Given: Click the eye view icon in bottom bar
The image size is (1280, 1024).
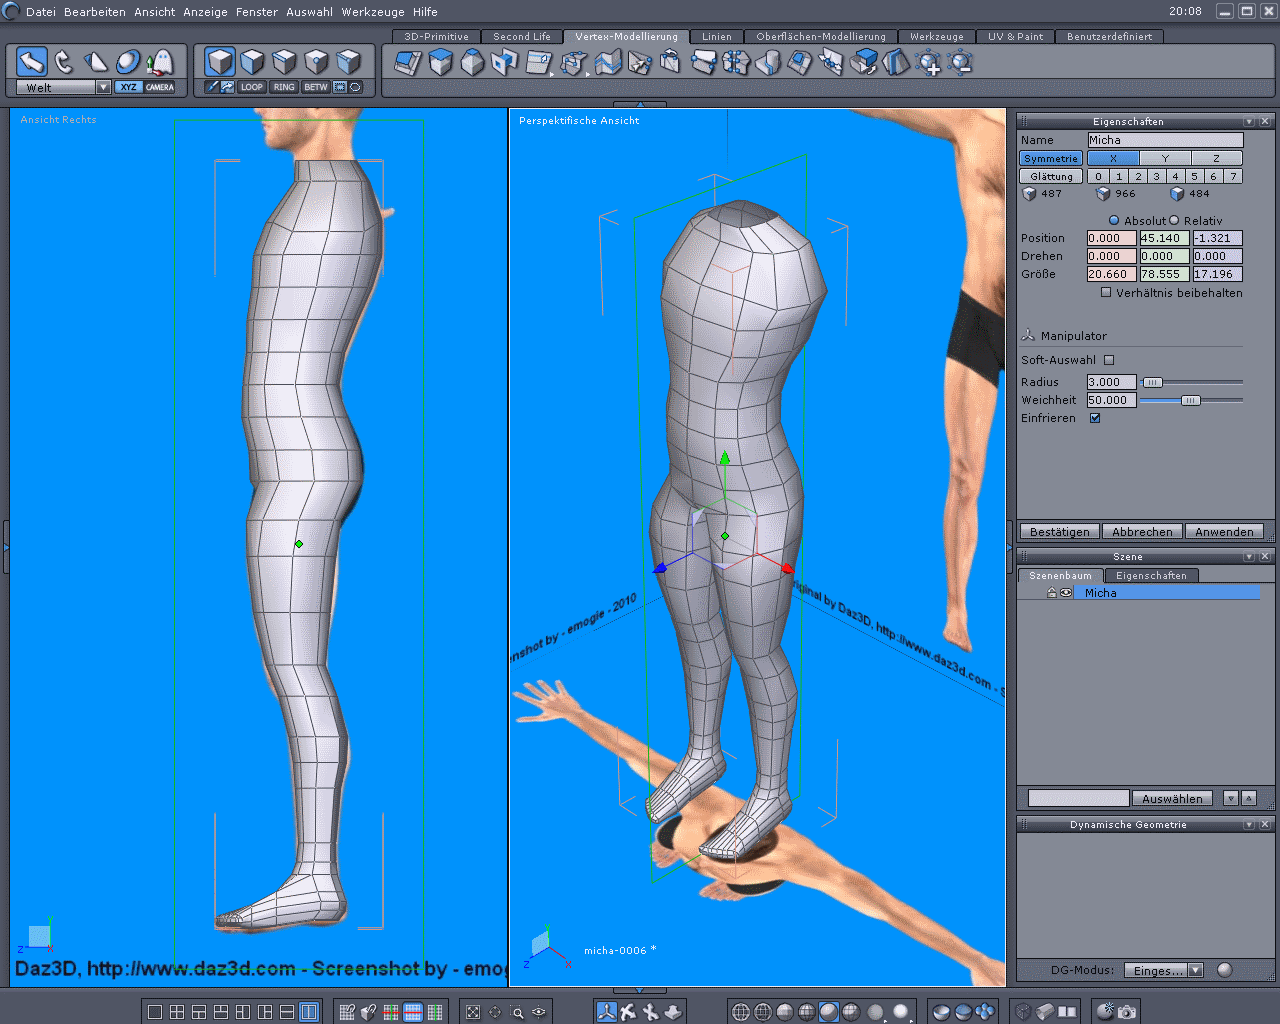Looking at the screenshot, I should pos(539,1012).
